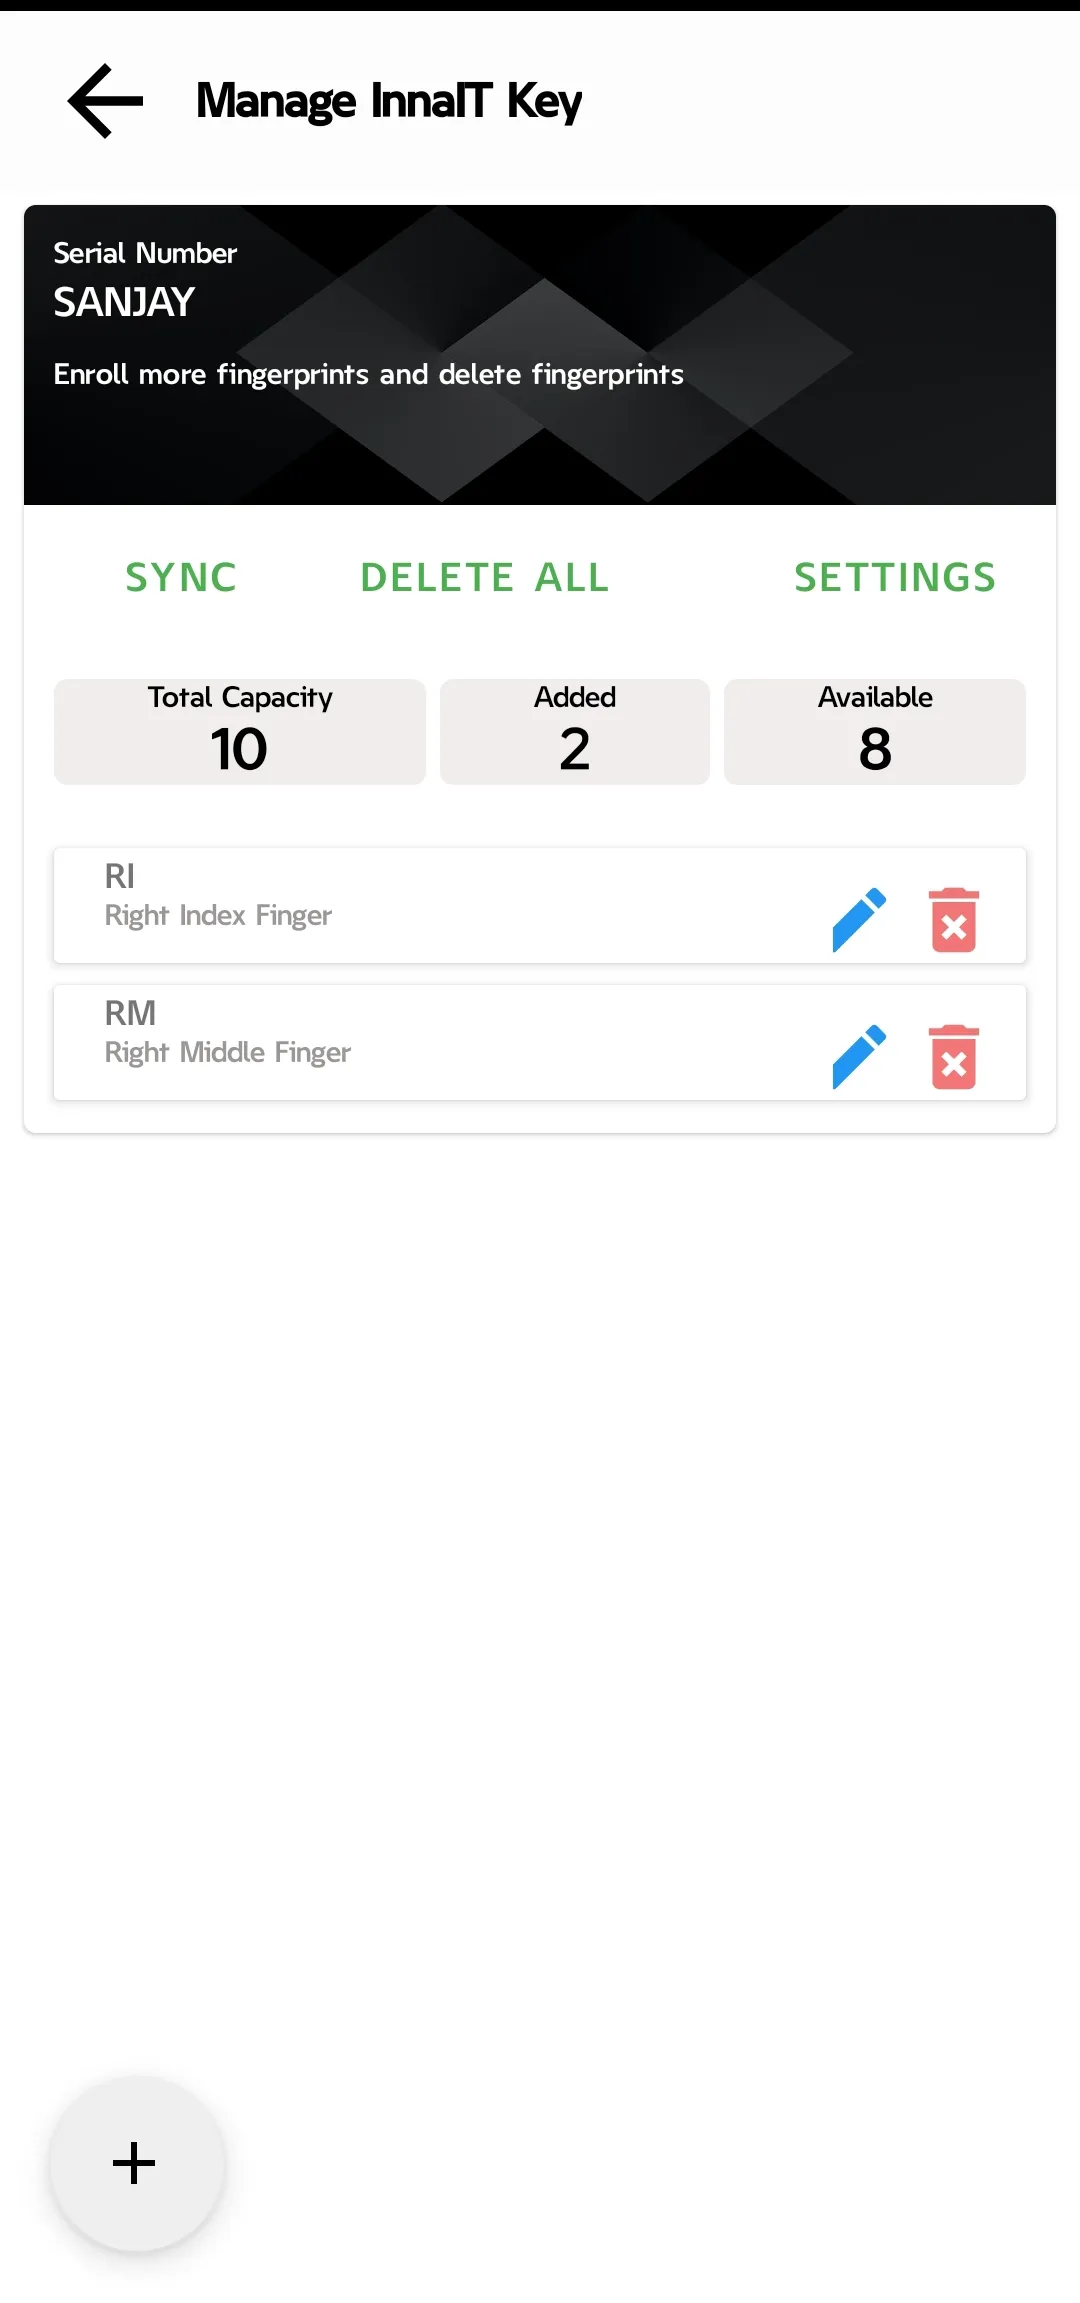Go back using the arrow icon
Image resolution: width=1080 pixels, height=2303 pixels.
105,101
